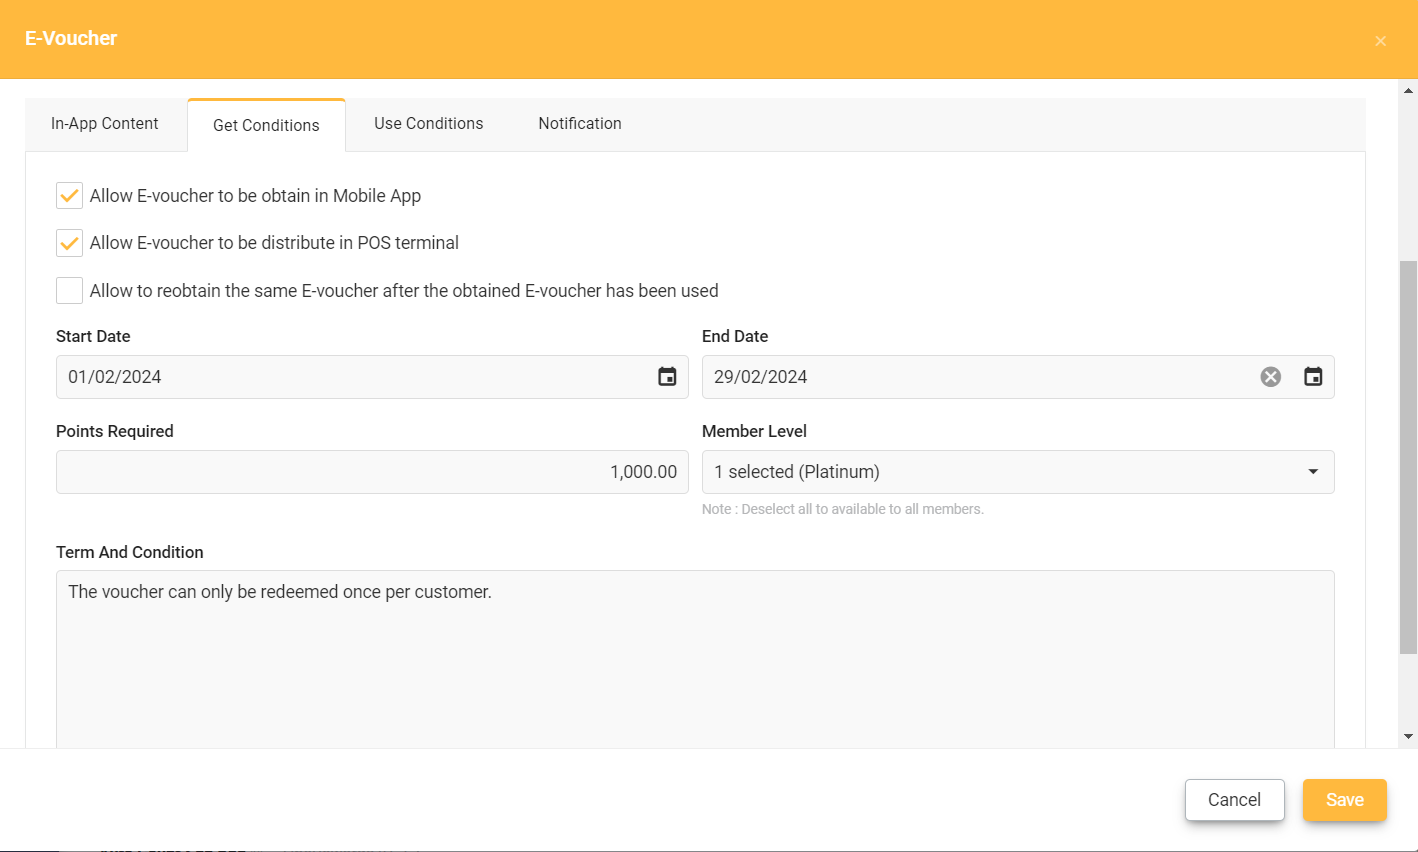Save the E-Voucher settings

[x=1344, y=800]
